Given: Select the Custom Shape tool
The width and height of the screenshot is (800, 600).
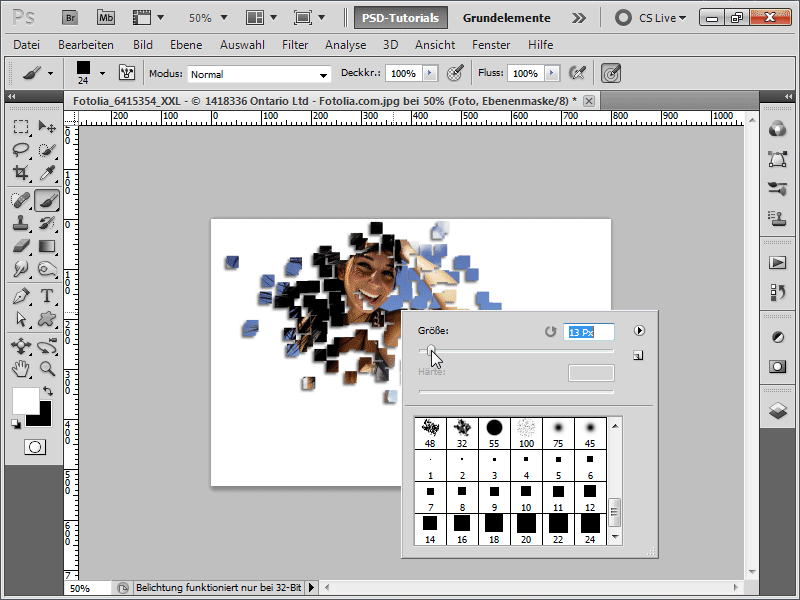Looking at the screenshot, I should click(x=47, y=319).
